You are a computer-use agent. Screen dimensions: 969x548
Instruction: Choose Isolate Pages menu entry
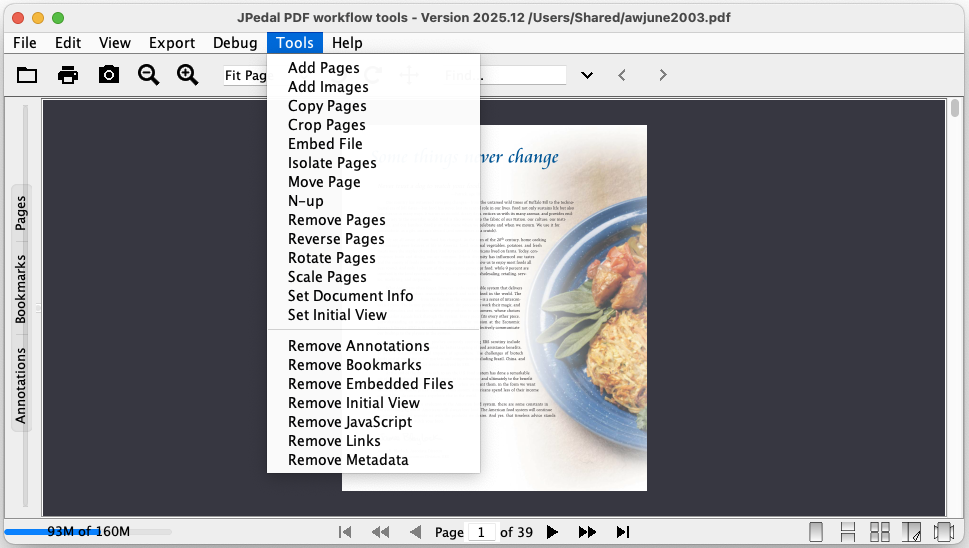[x=373, y=163]
